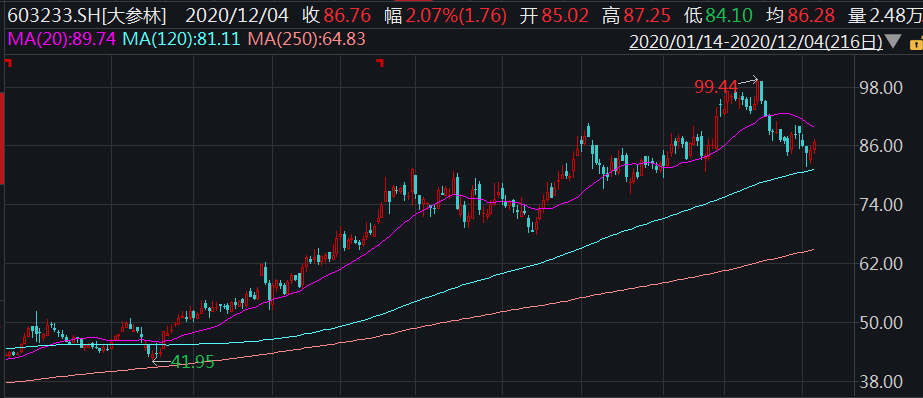Click the 41.95 lowest price label

(x=192, y=361)
